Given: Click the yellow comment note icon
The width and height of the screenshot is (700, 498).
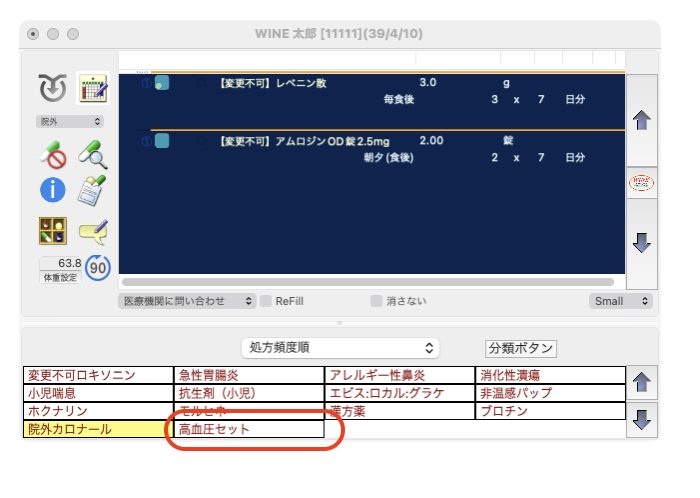Looking at the screenshot, I should pyautogui.click(x=92, y=232).
